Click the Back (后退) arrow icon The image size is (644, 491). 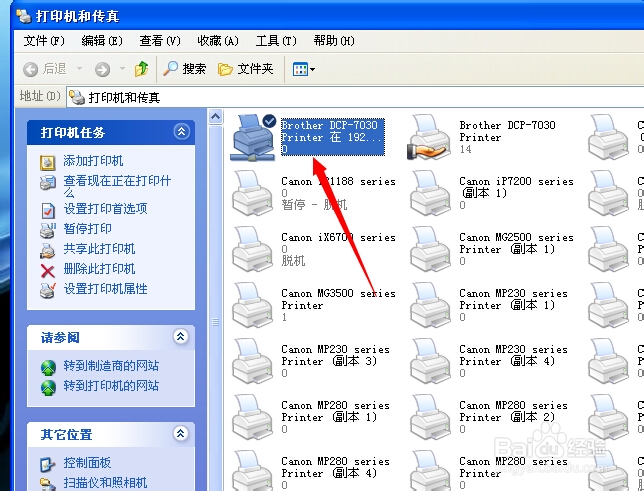click(30, 69)
